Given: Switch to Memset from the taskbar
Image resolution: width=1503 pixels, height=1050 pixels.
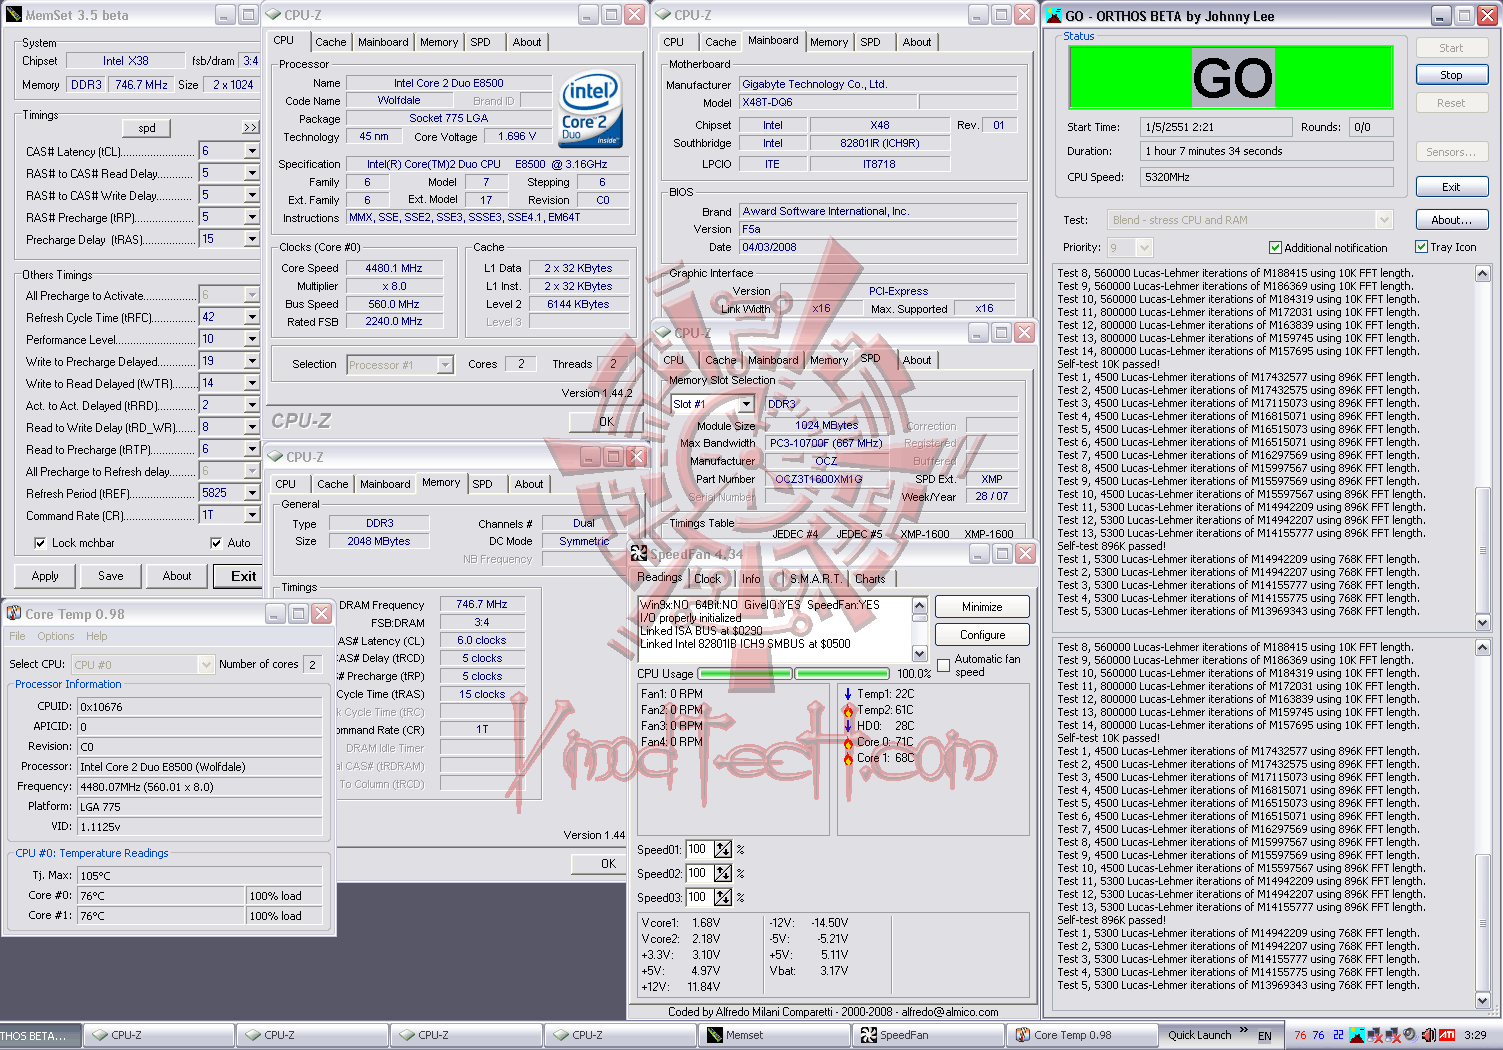Looking at the screenshot, I should tap(775, 1035).
